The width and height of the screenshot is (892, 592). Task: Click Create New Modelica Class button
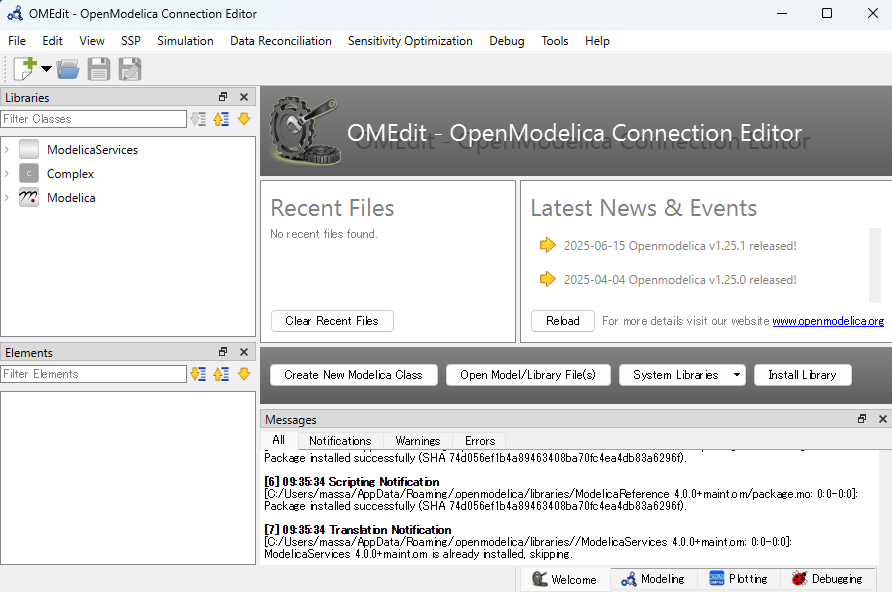pos(353,375)
